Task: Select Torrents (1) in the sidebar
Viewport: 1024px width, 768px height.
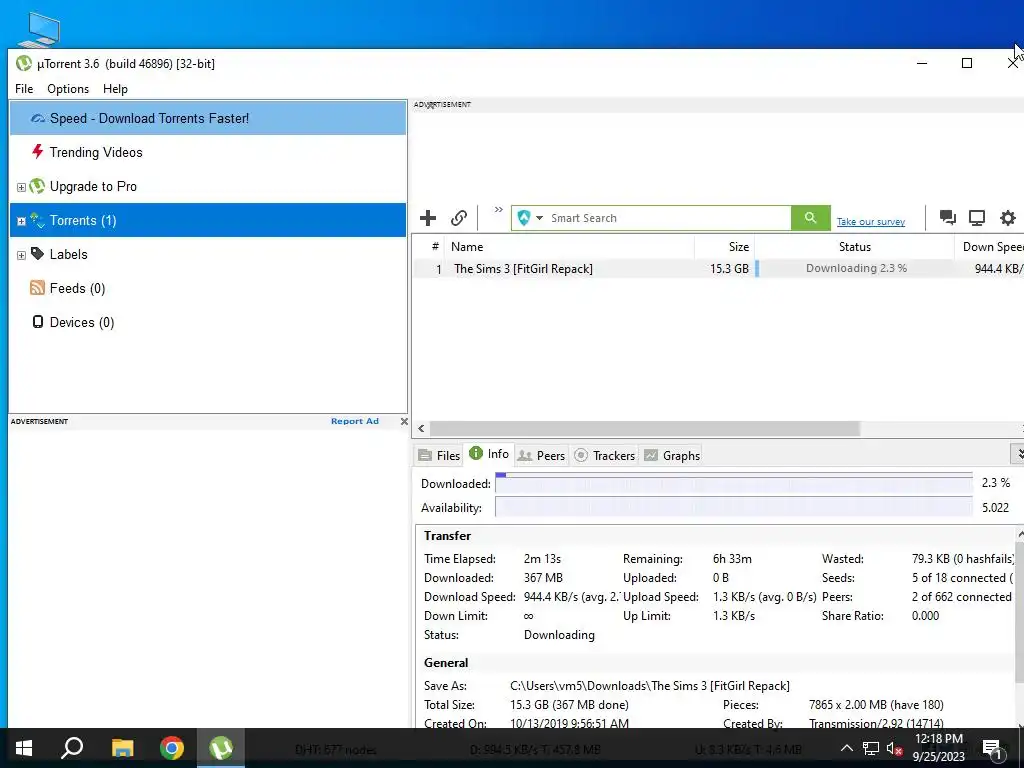Action: point(208,220)
